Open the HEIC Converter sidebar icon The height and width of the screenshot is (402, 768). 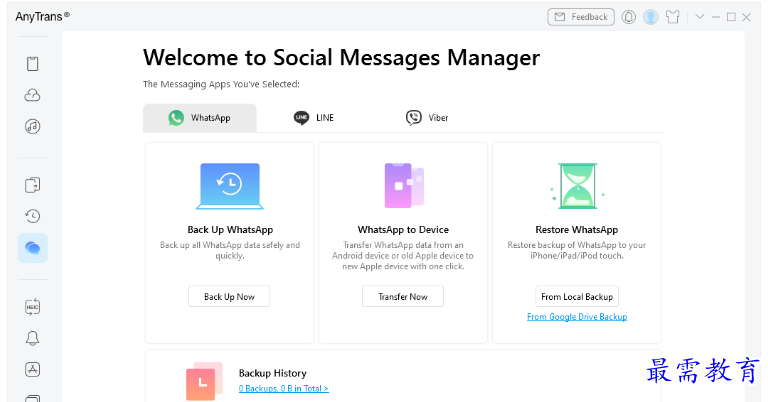pyautogui.click(x=32, y=307)
